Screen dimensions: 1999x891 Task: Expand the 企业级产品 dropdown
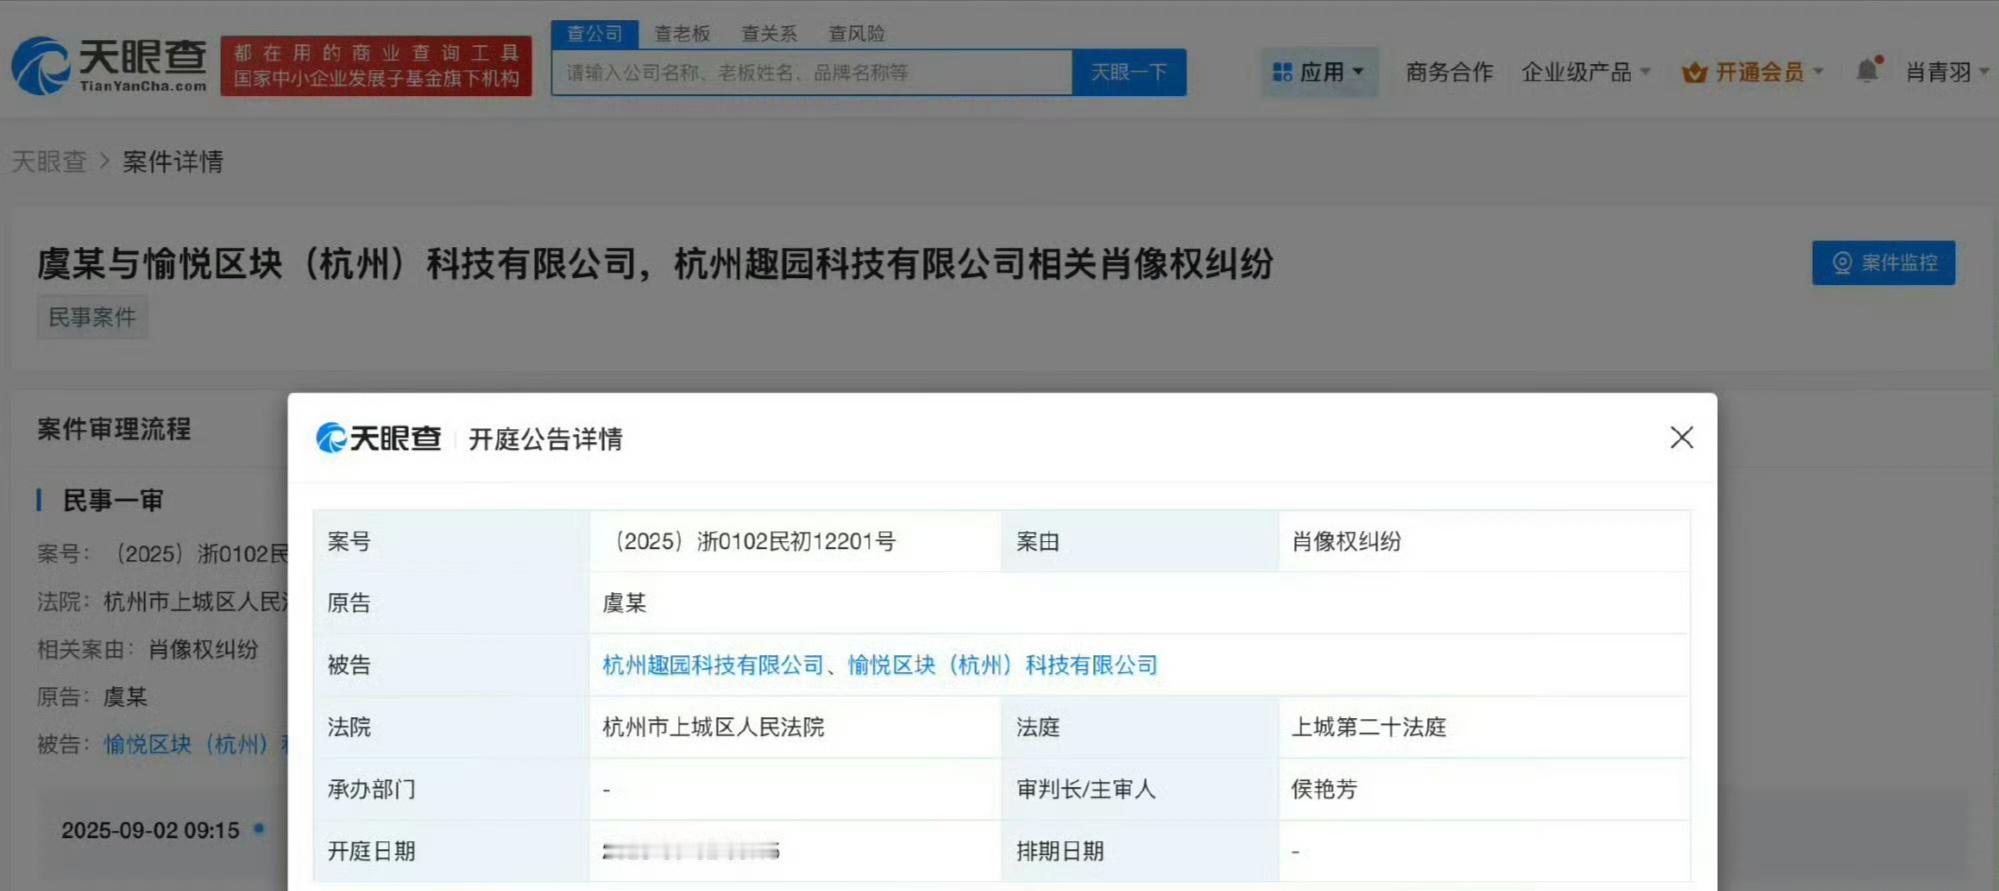click(1586, 72)
